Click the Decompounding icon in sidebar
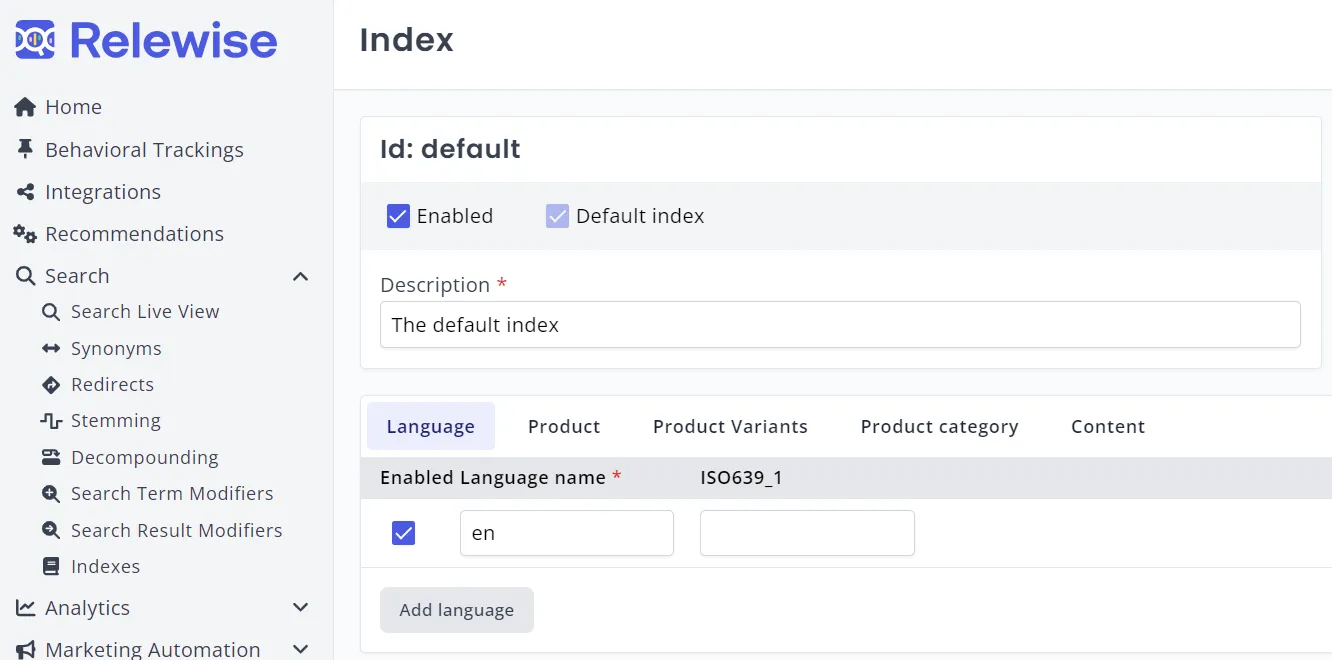The image size is (1332, 660). pos(51,458)
